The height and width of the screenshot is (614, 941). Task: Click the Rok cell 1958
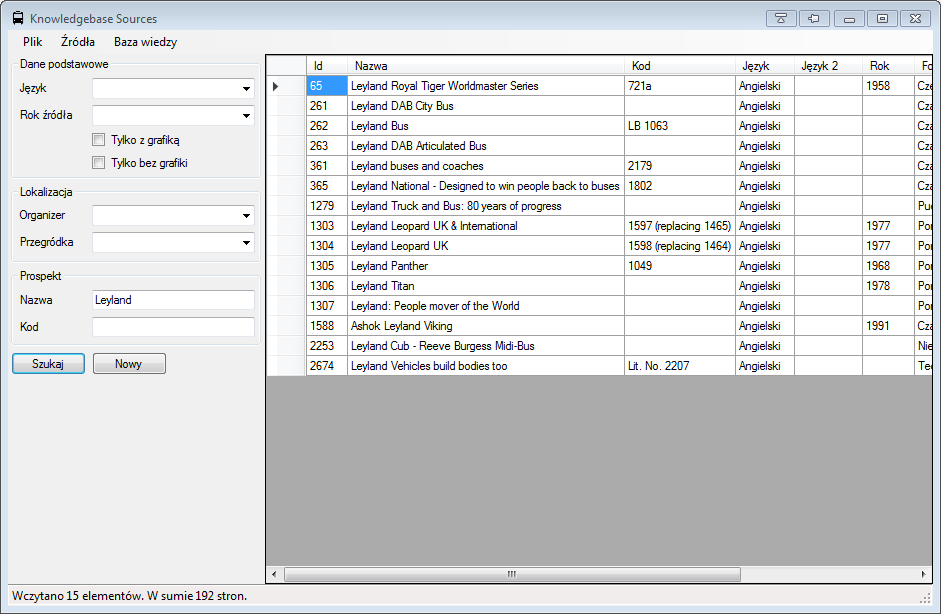point(888,86)
